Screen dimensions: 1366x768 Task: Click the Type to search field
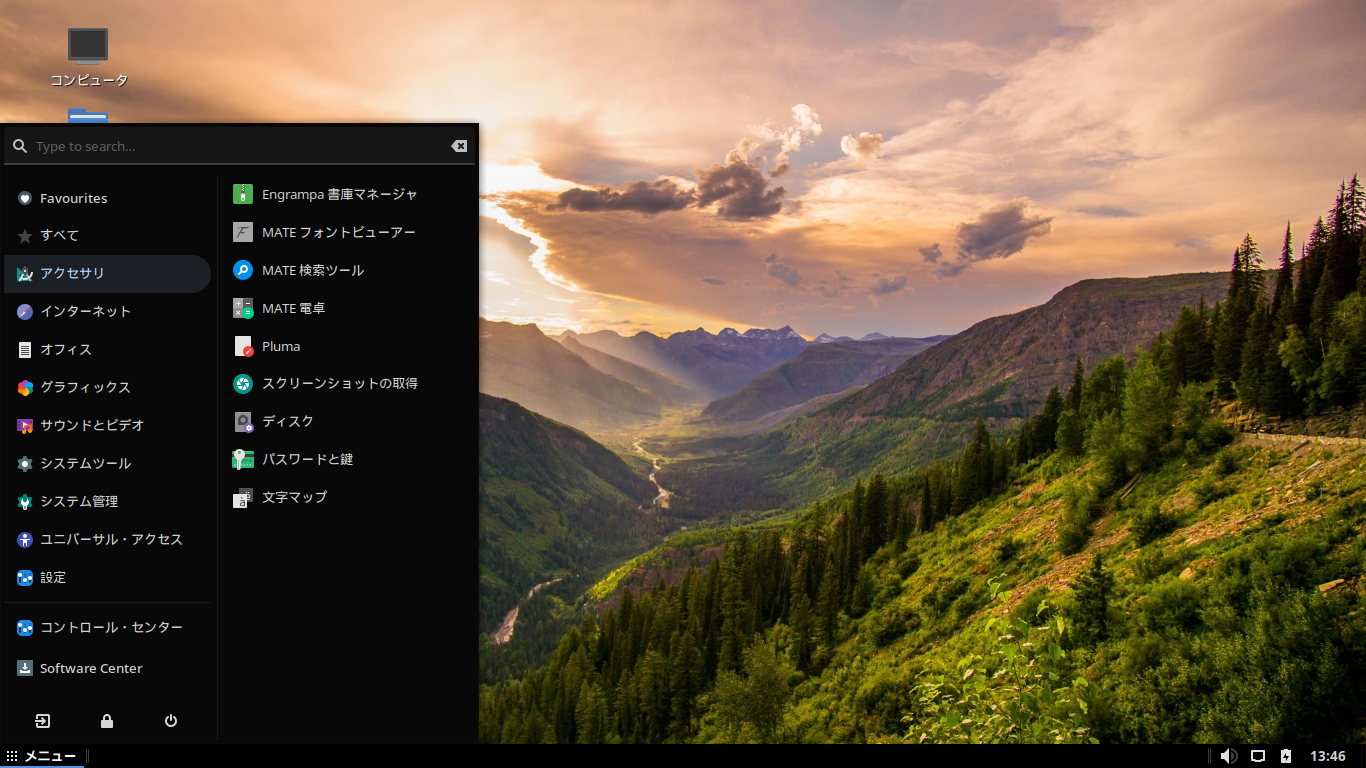[240, 146]
